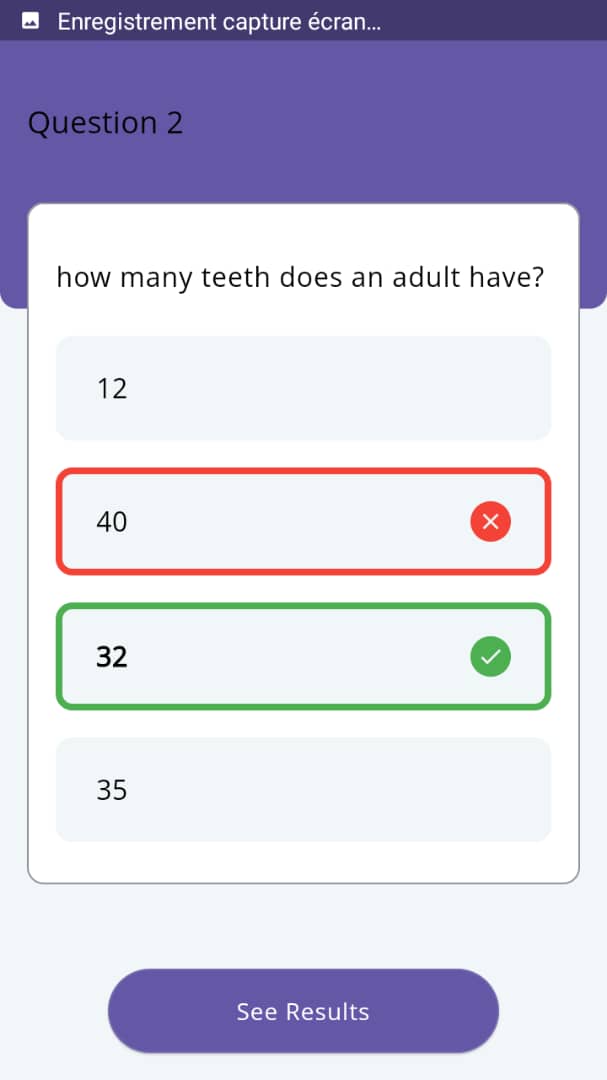Image resolution: width=607 pixels, height=1080 pixels.
Task: Tap the green checkmark icon on answer 32
Action: (x=491, y=656)
